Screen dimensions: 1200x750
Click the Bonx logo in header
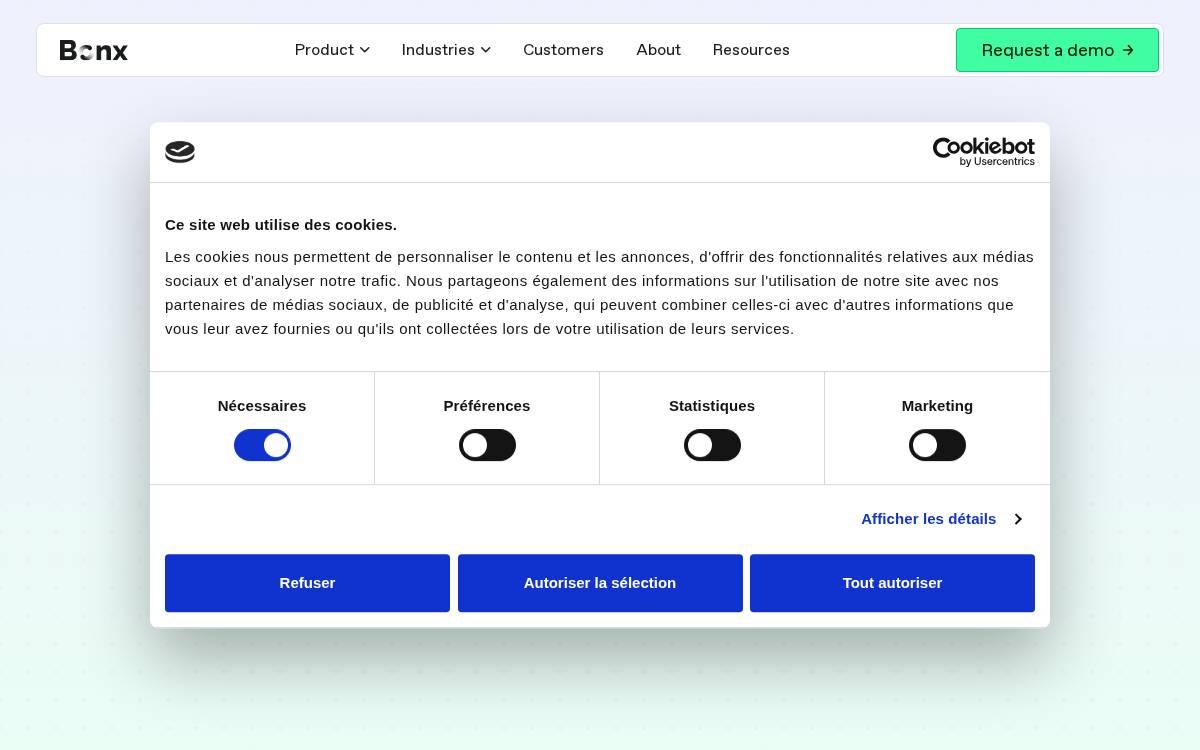coord(94,50)
